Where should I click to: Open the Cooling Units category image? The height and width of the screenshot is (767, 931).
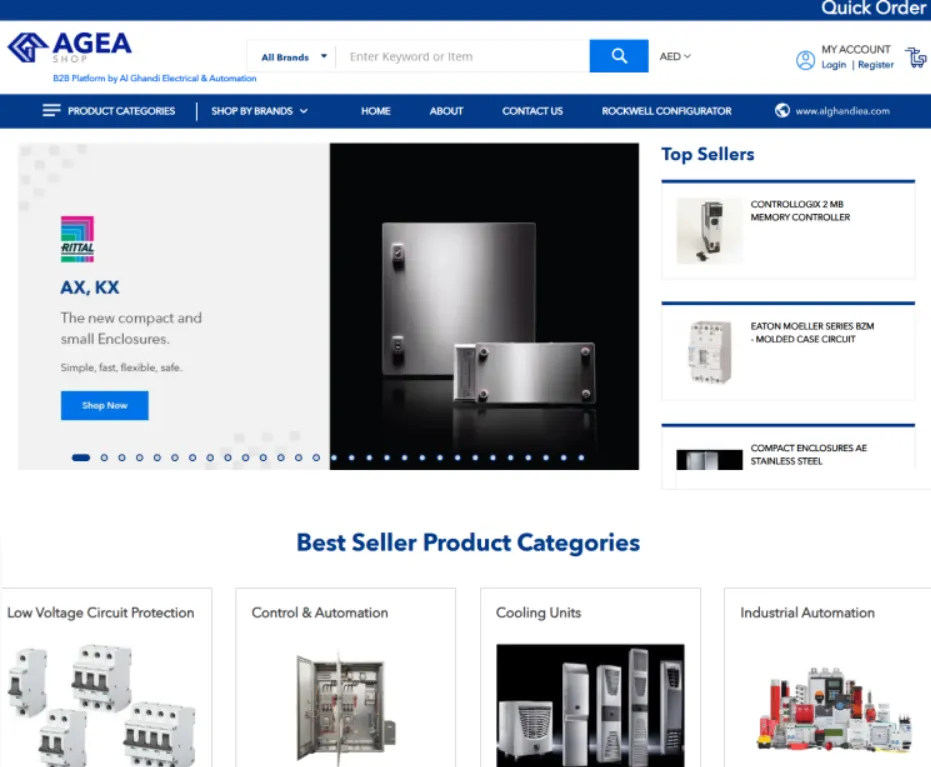(590, 705)
